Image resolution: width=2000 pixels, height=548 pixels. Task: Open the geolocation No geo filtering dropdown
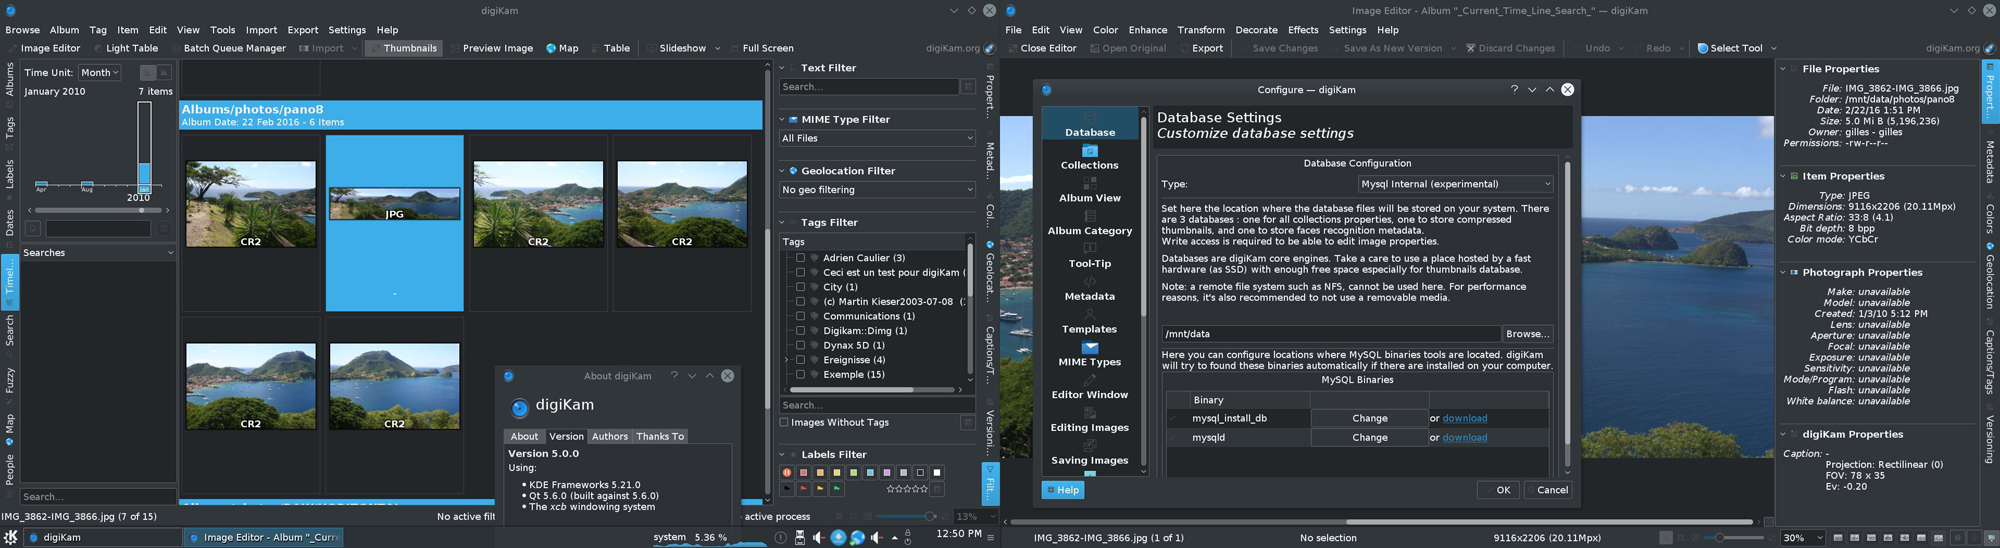click(877, 190)
